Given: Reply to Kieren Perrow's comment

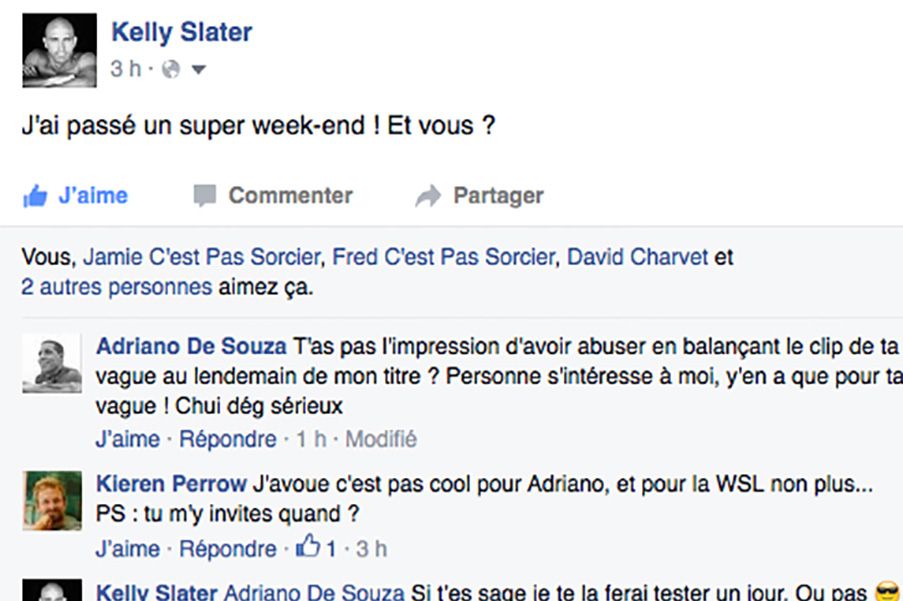Looking at the screenshot, I should 228,549.
